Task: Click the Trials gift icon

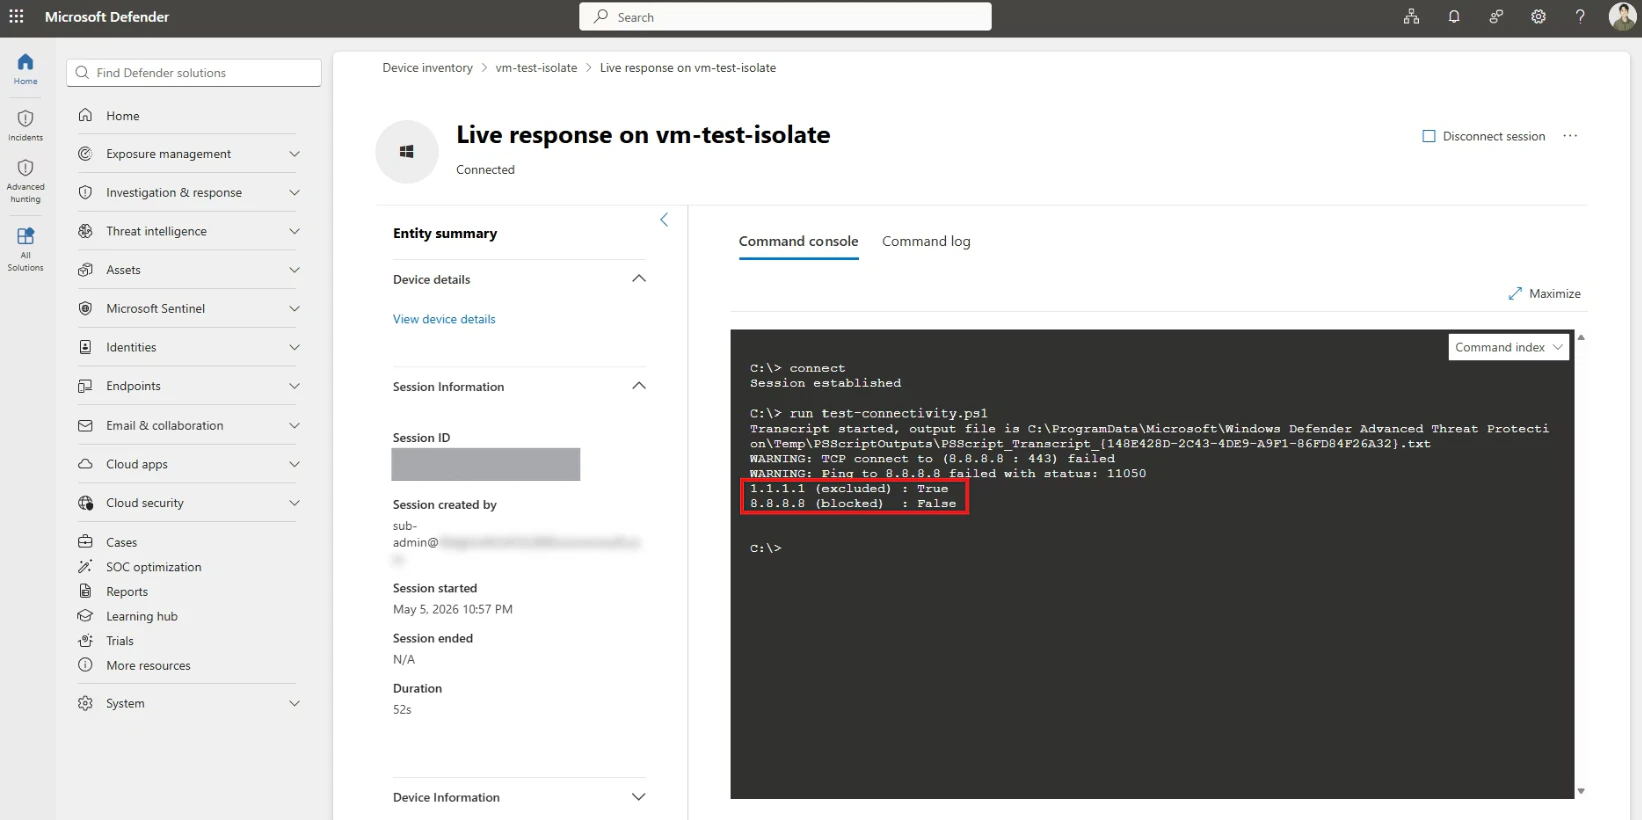Action: [86, 641]
